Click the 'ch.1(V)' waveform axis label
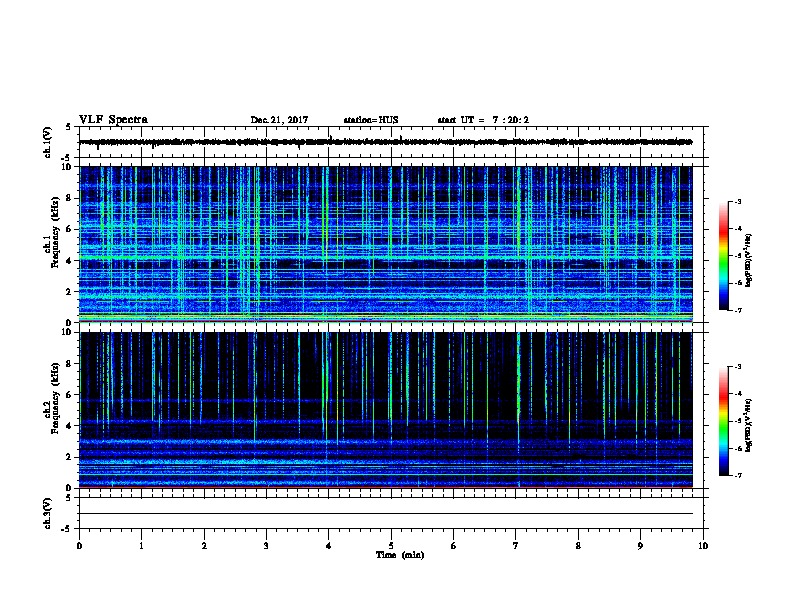This screenshot has width=792, height=612. coord(47,142)
